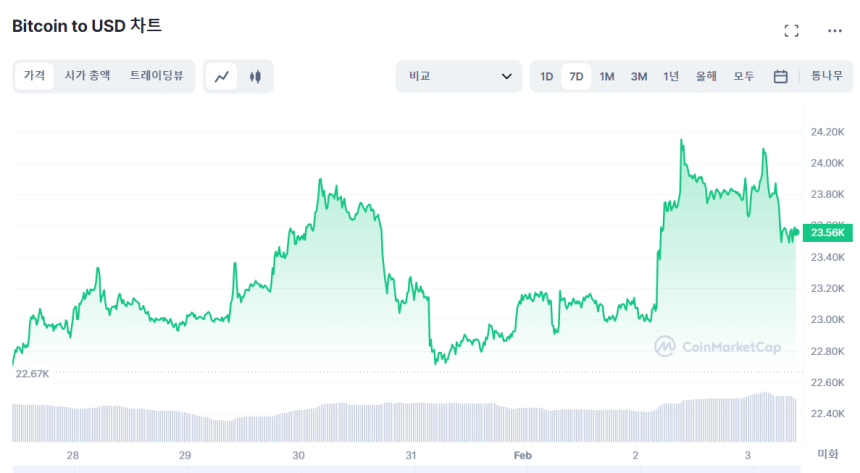The width and height of the screenshot is (860, 473).
Task: Select 1D time range
Action: [547, 76]
